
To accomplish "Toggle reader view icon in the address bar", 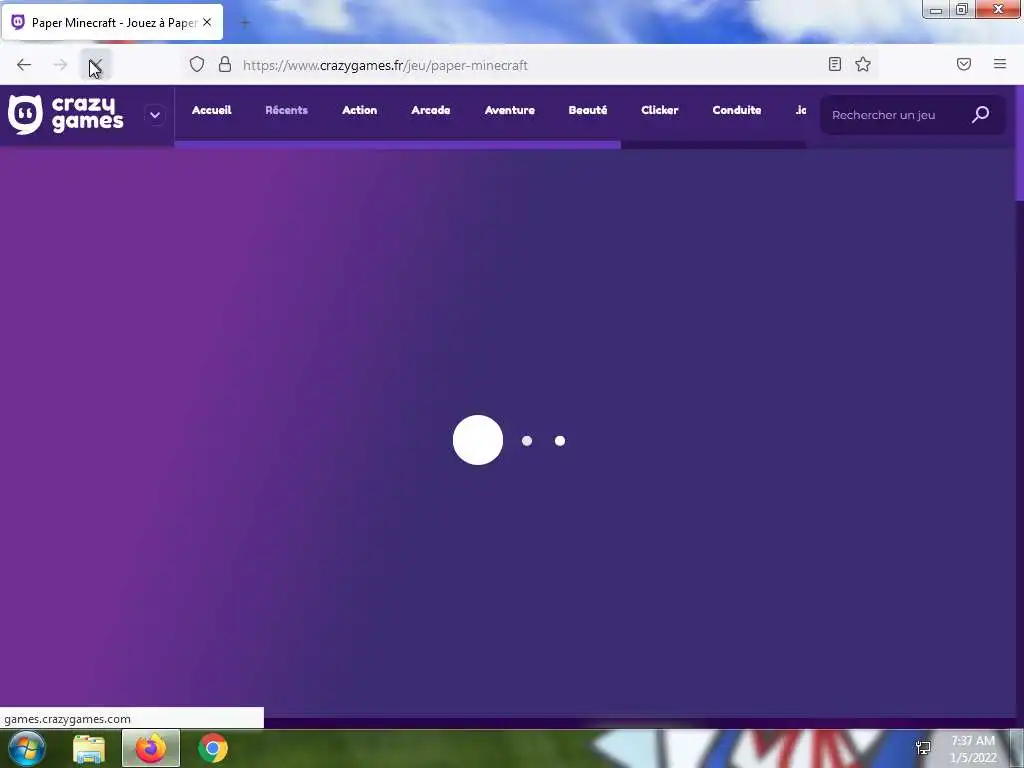I will click(x=835, y=64).
